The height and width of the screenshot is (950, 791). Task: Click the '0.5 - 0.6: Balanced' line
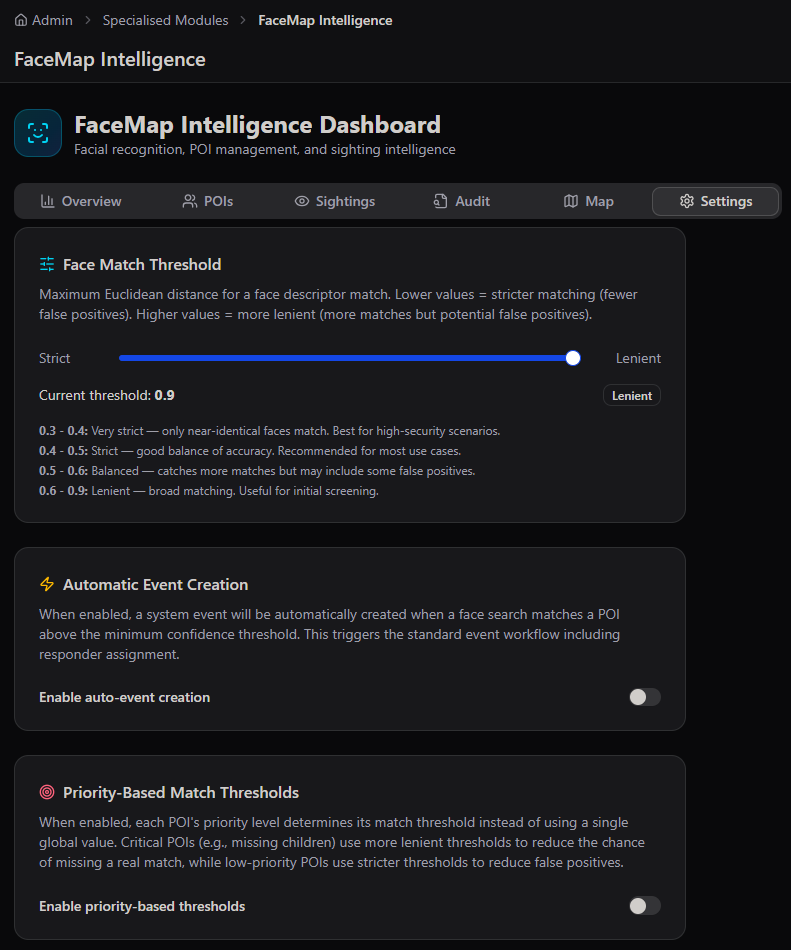257,471
